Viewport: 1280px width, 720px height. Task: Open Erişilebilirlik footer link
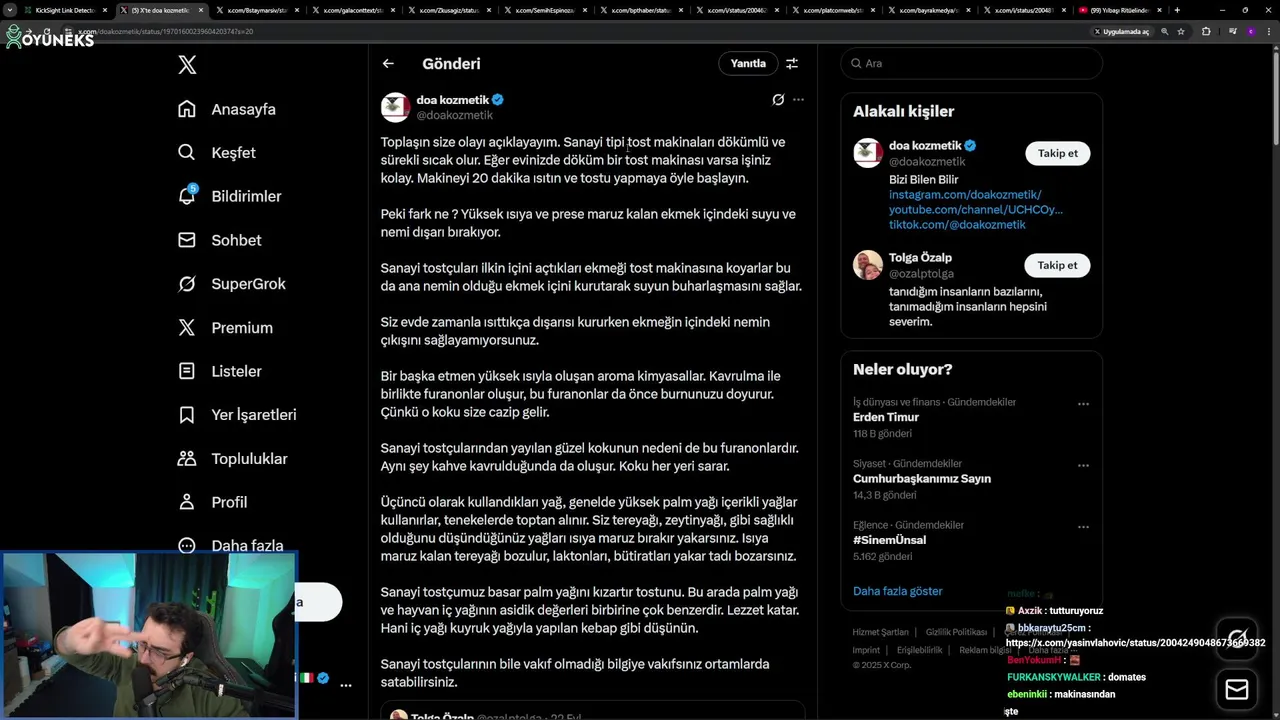pyautogui.click(x=919, y=650)
